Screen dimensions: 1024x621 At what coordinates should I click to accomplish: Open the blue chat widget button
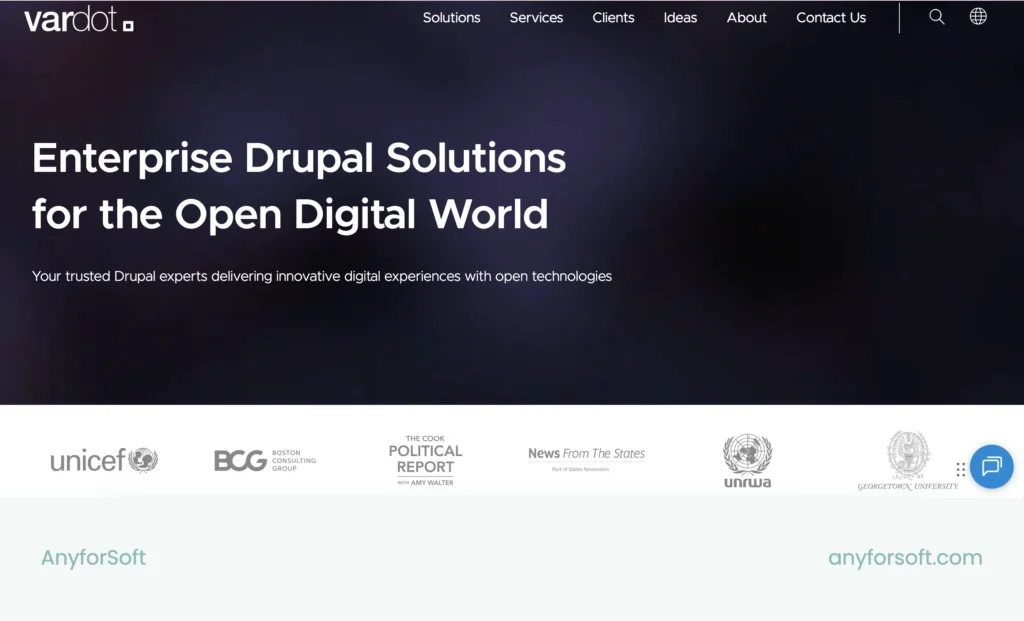coord(991,466)
